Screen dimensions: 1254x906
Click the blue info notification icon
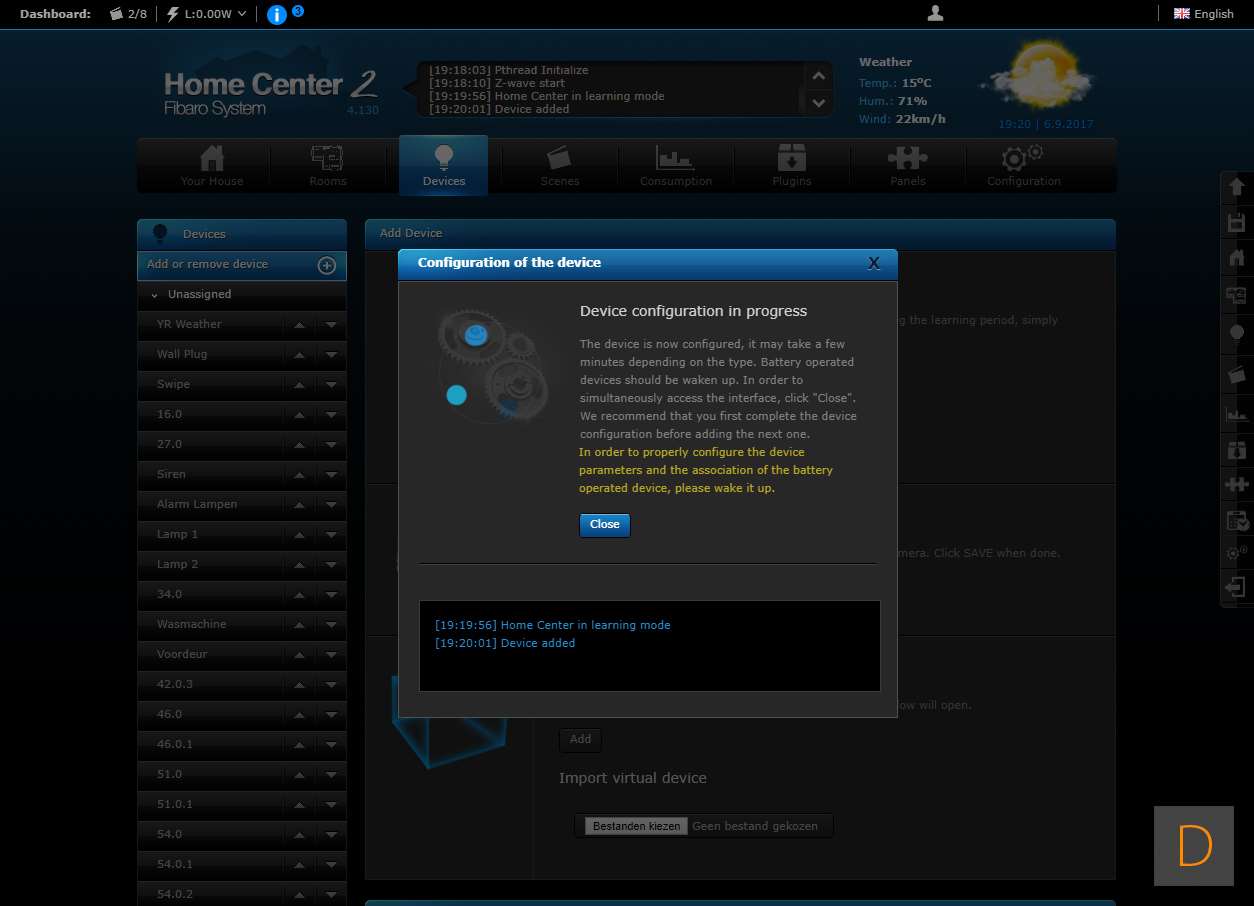(x=277, y=15)
